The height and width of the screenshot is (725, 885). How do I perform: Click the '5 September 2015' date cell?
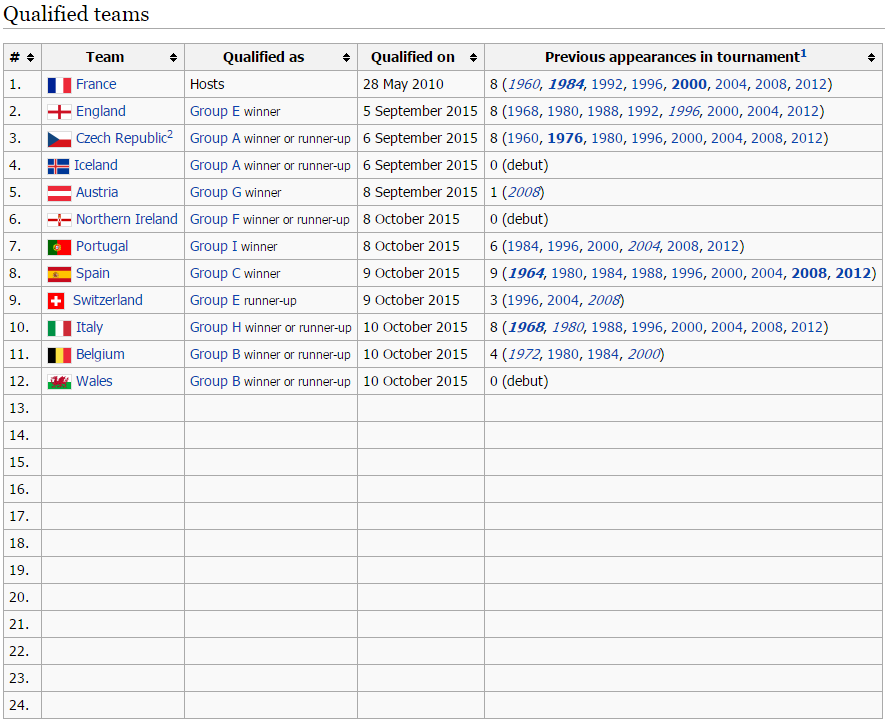[x=420, y=112]
